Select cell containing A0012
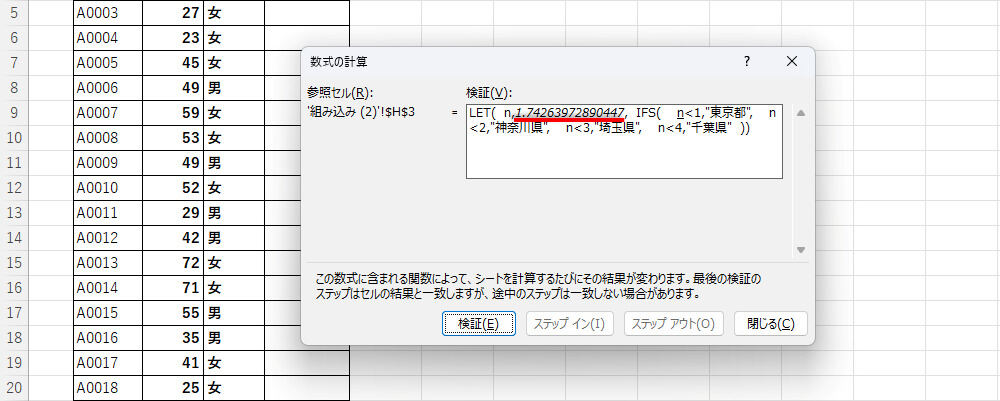Image resolution: width=1000 pixels, height=401 pixels. 108,238
